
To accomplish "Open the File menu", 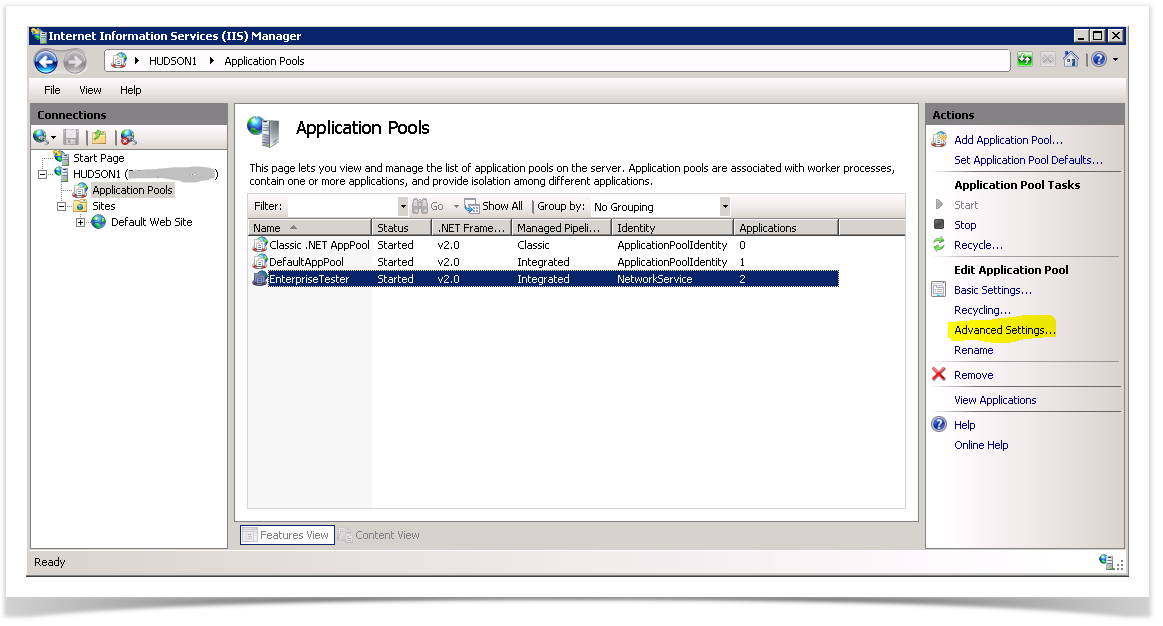I will [x=52, y=90].
